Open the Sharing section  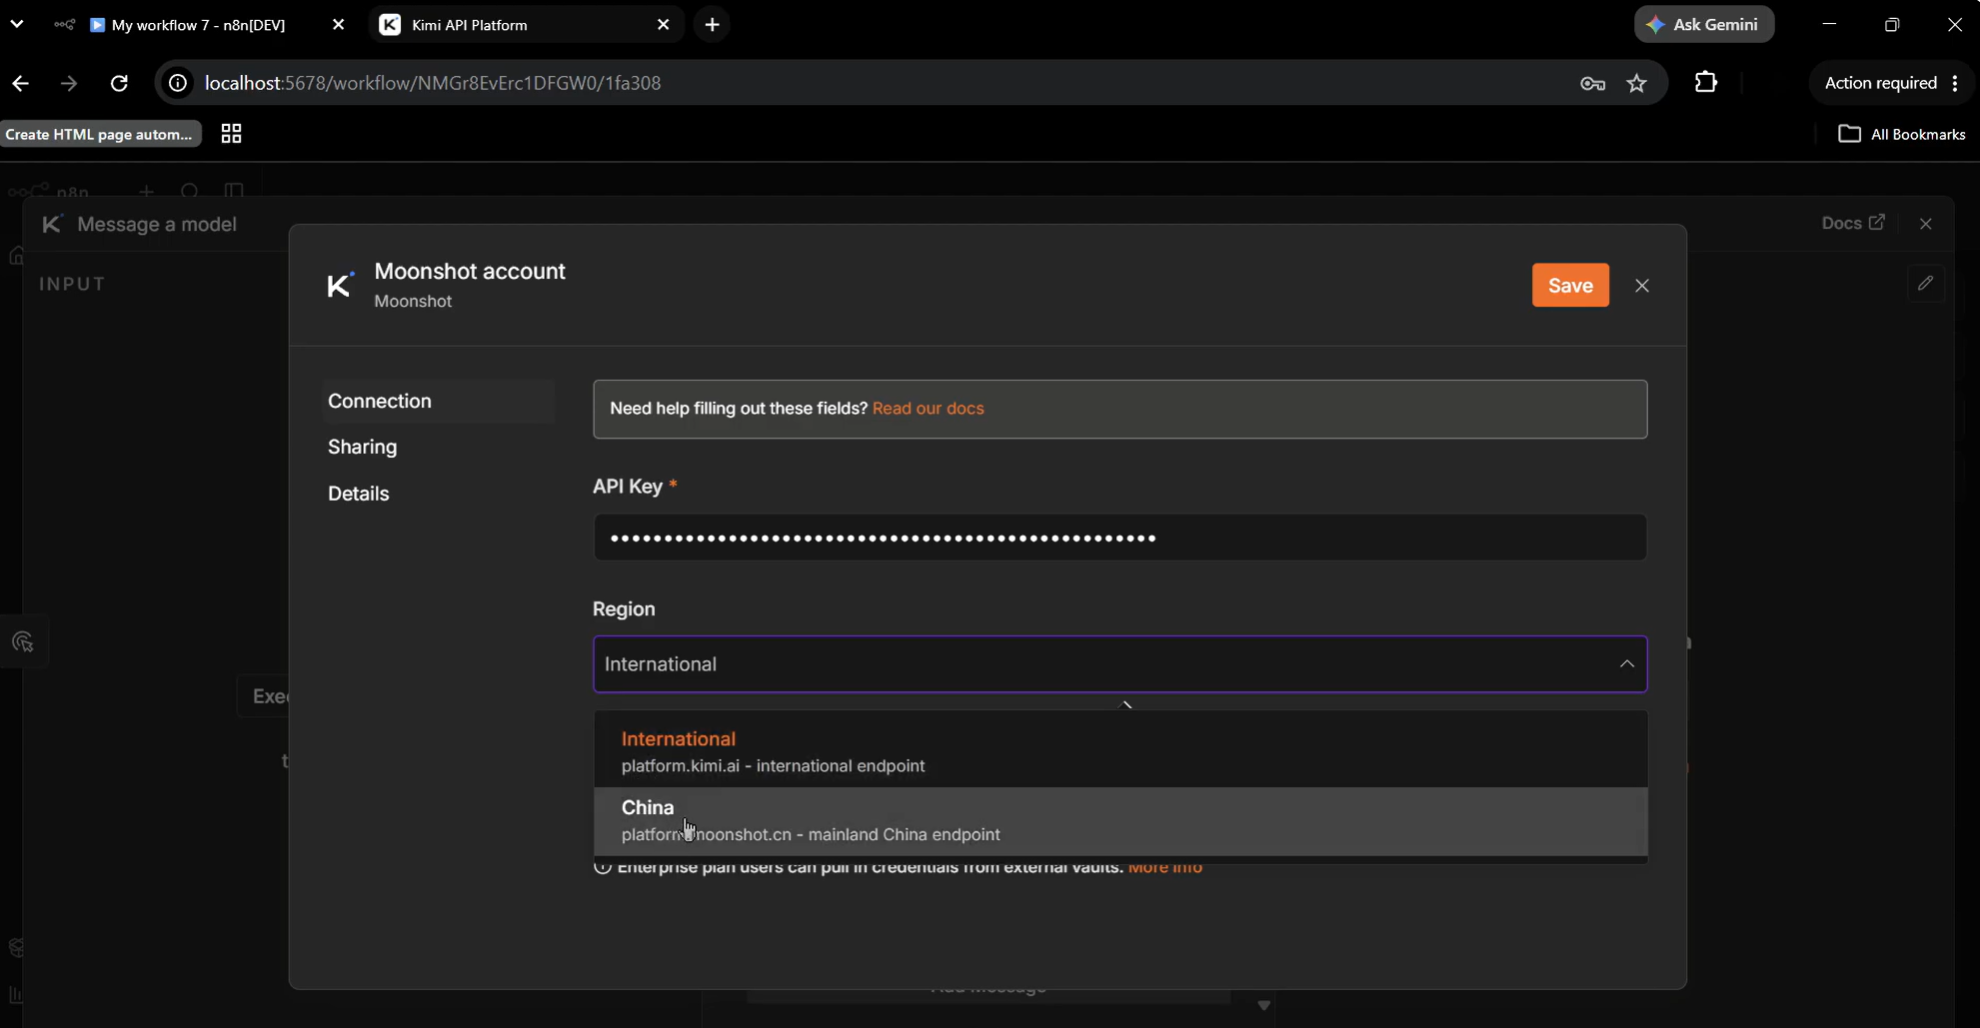point(362,447)
